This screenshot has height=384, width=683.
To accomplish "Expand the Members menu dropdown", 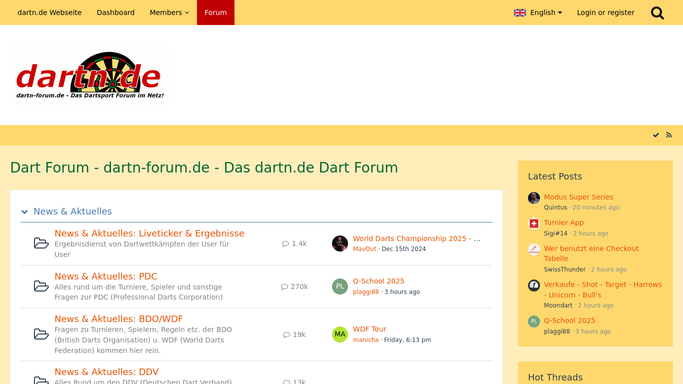I will click(x=169, y=13).
